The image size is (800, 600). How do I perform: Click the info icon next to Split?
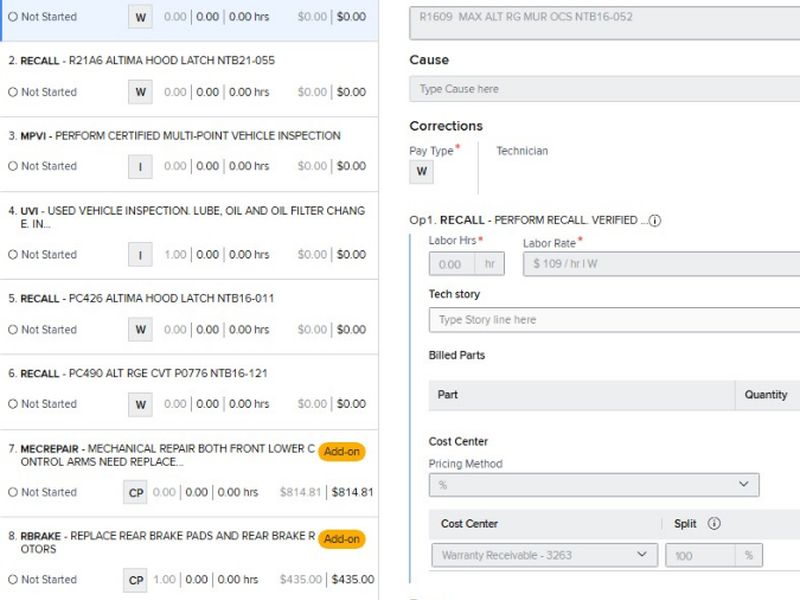[714, 523]
